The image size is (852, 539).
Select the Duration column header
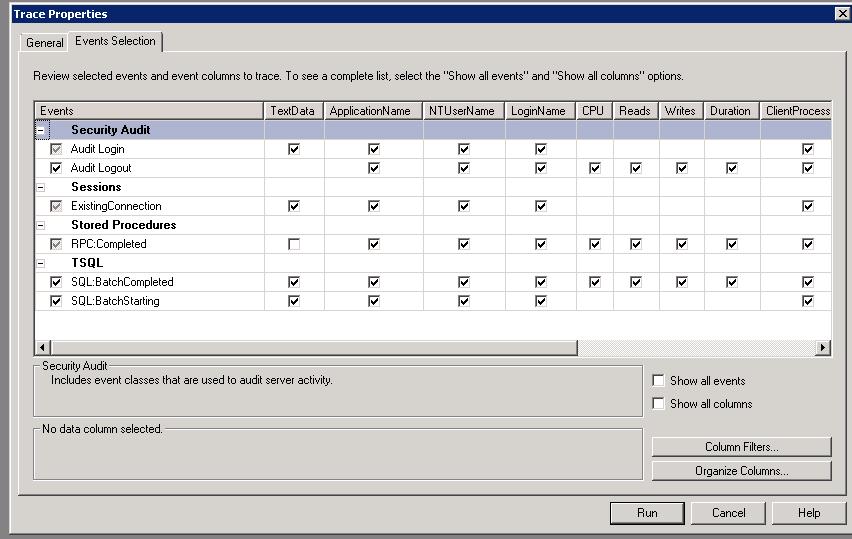pos(732,111)
